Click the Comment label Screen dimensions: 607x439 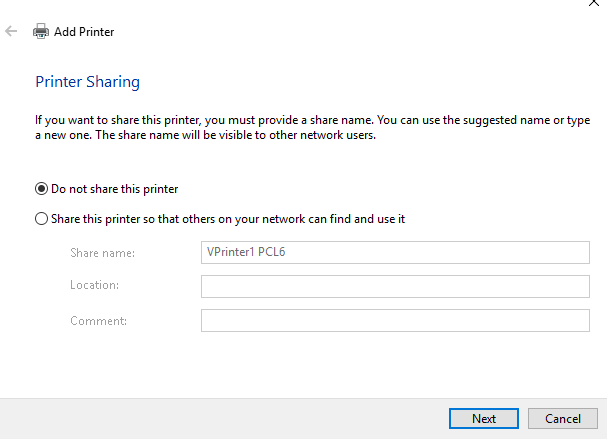(x=98, y=321)
